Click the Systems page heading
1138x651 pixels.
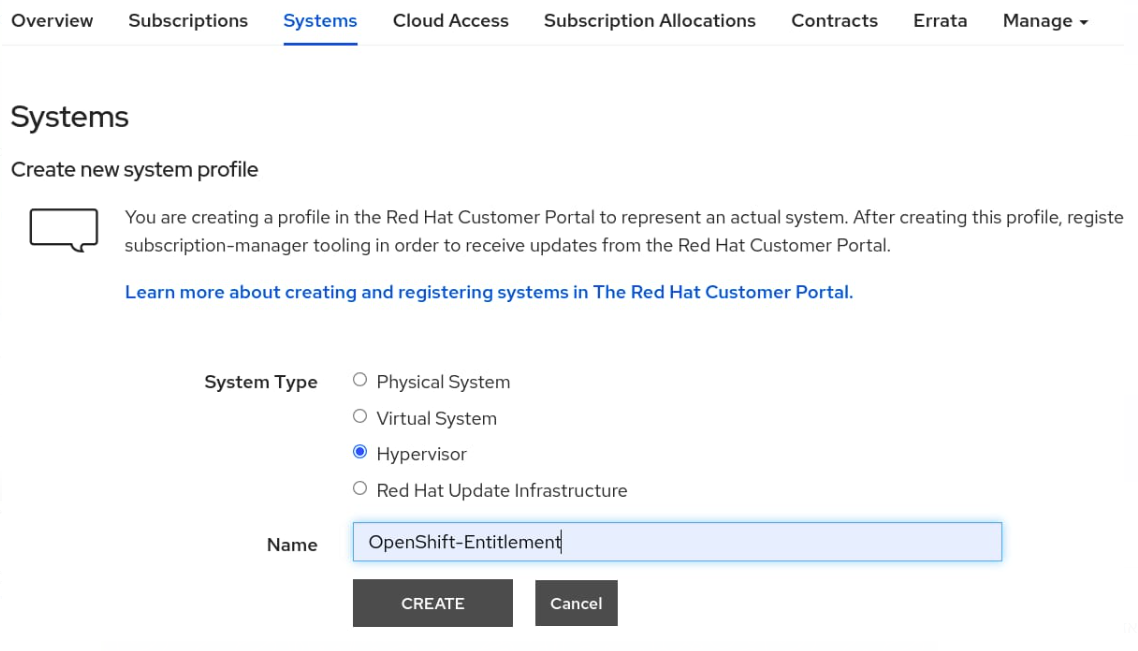tap(70, 117)
